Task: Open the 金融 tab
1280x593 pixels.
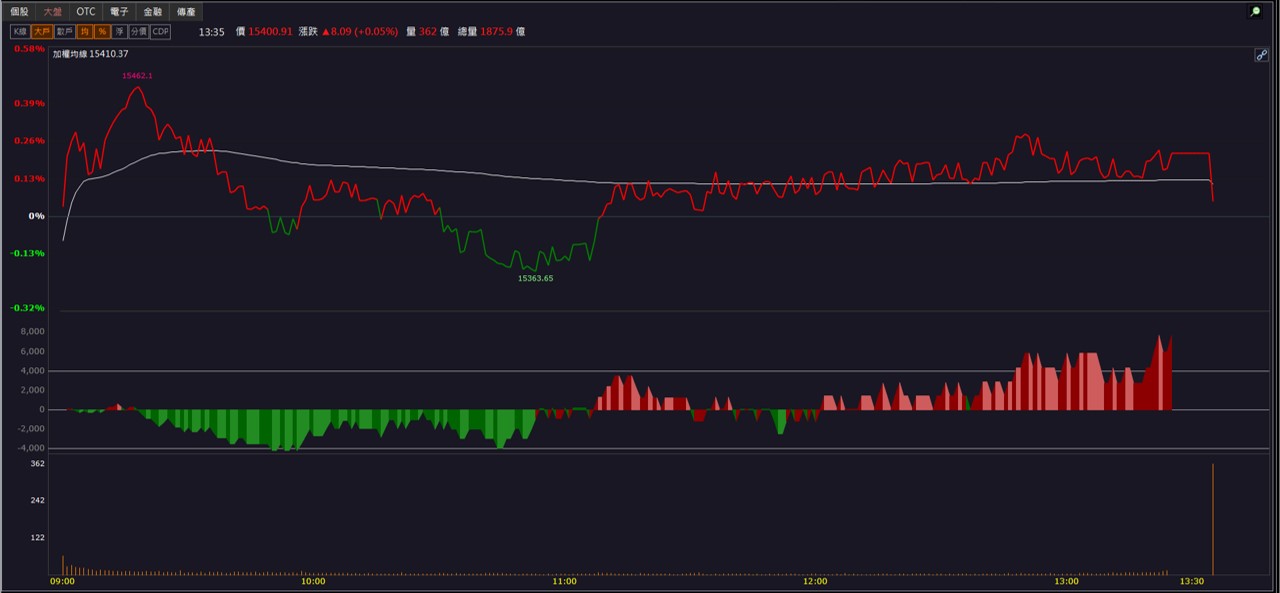Action: point(152,12)
